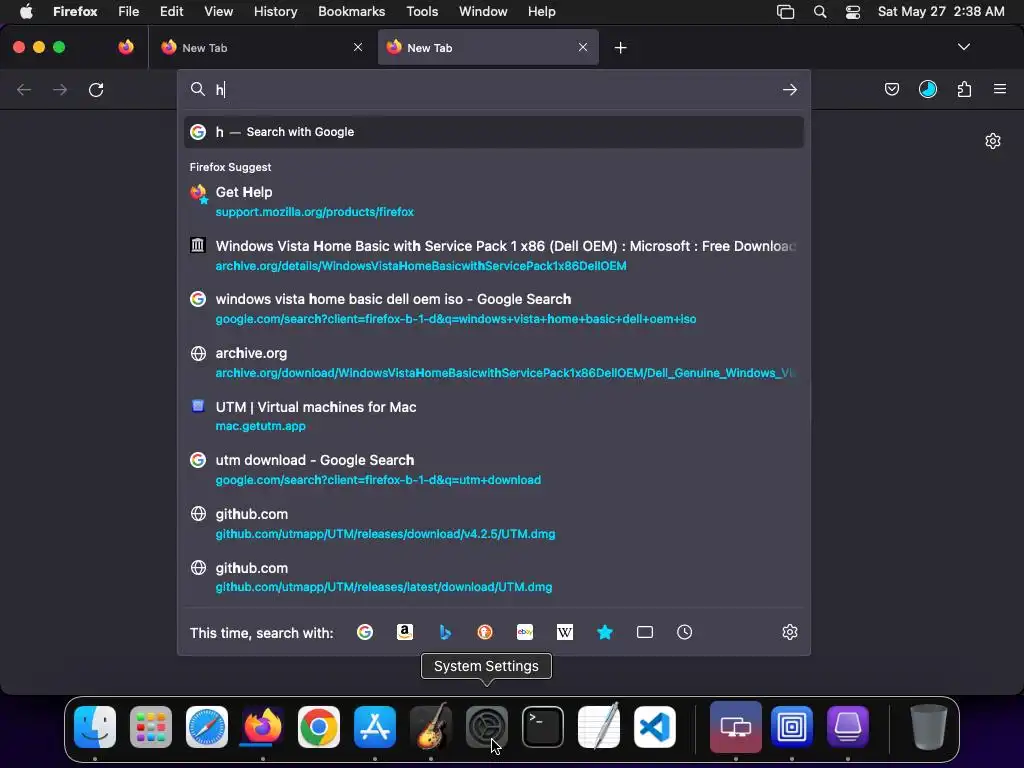Open Spotlight search in menu bar
Image resolution: width=1024 pixels, height=768 pixels.
point(820,12)
